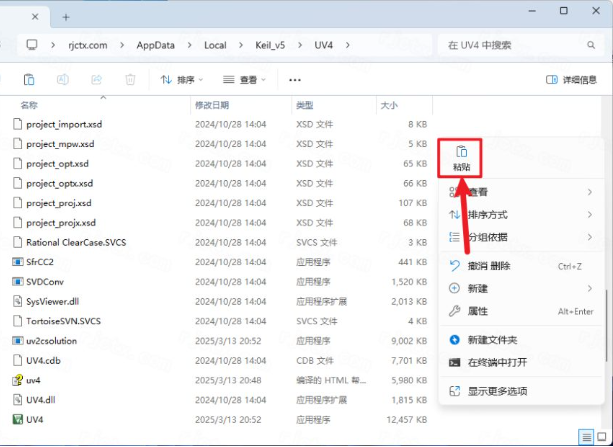613x447 pixels.
Task: Sort by 名称 column header
Action: [x=29, y=105]
